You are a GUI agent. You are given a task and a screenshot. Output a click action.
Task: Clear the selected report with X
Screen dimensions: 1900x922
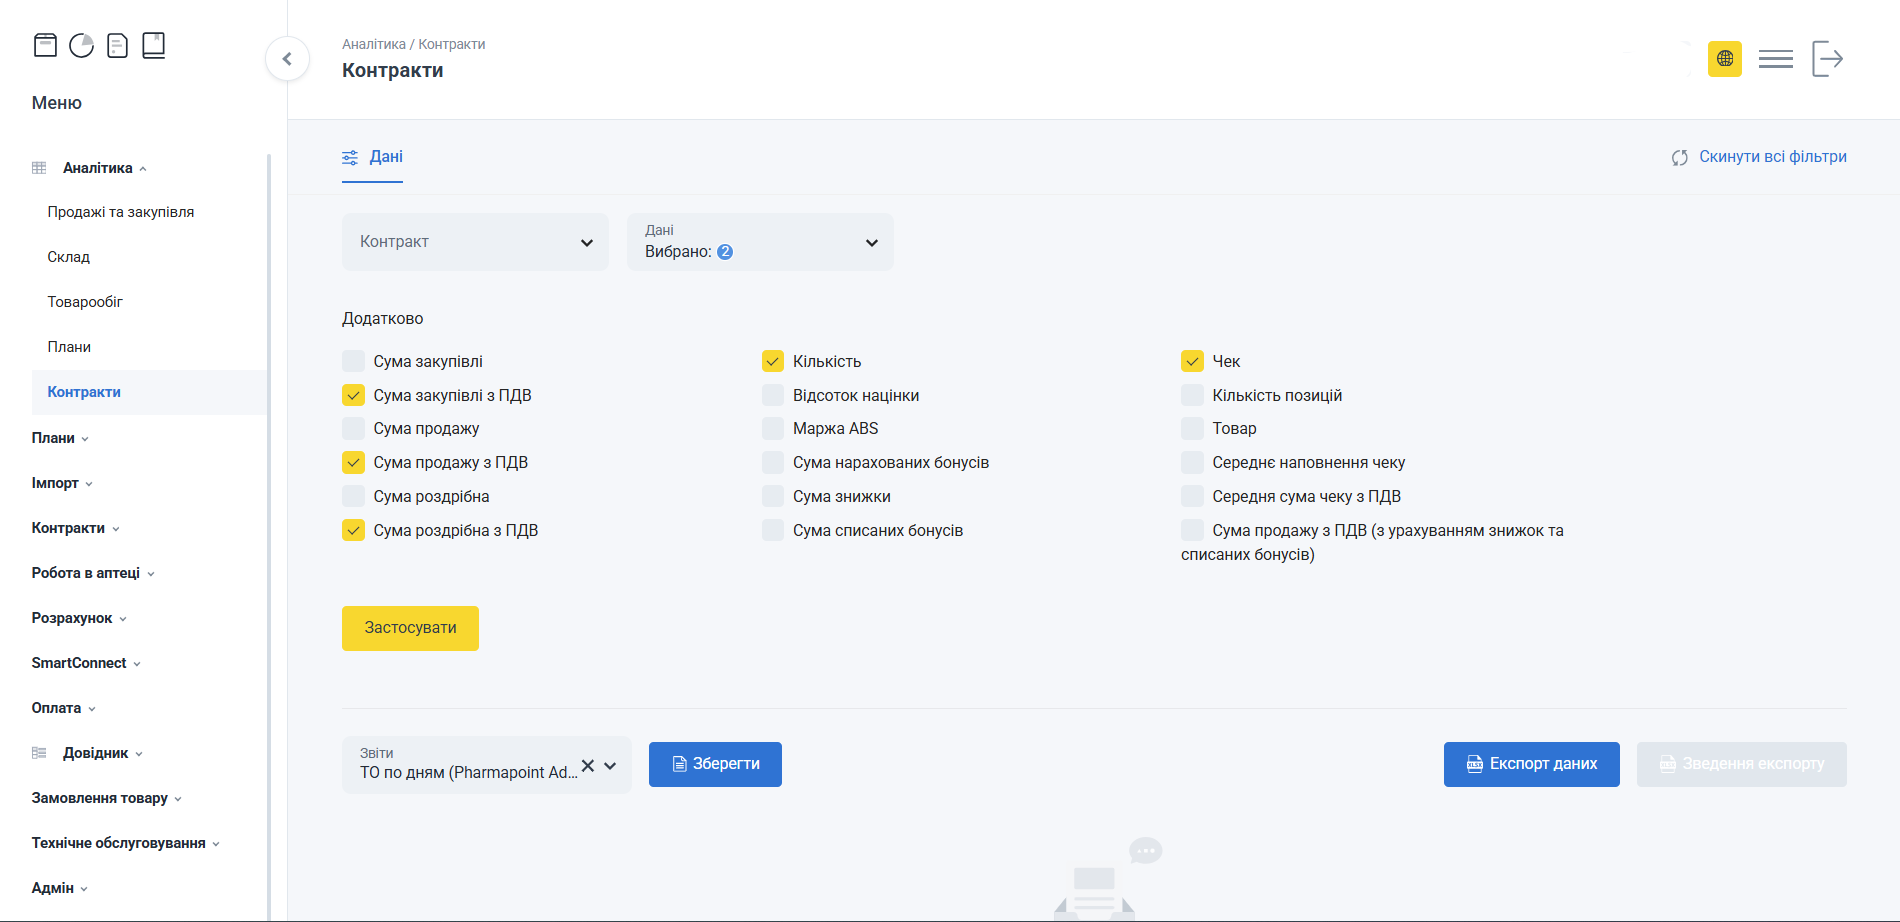click(x=588, y=765)
